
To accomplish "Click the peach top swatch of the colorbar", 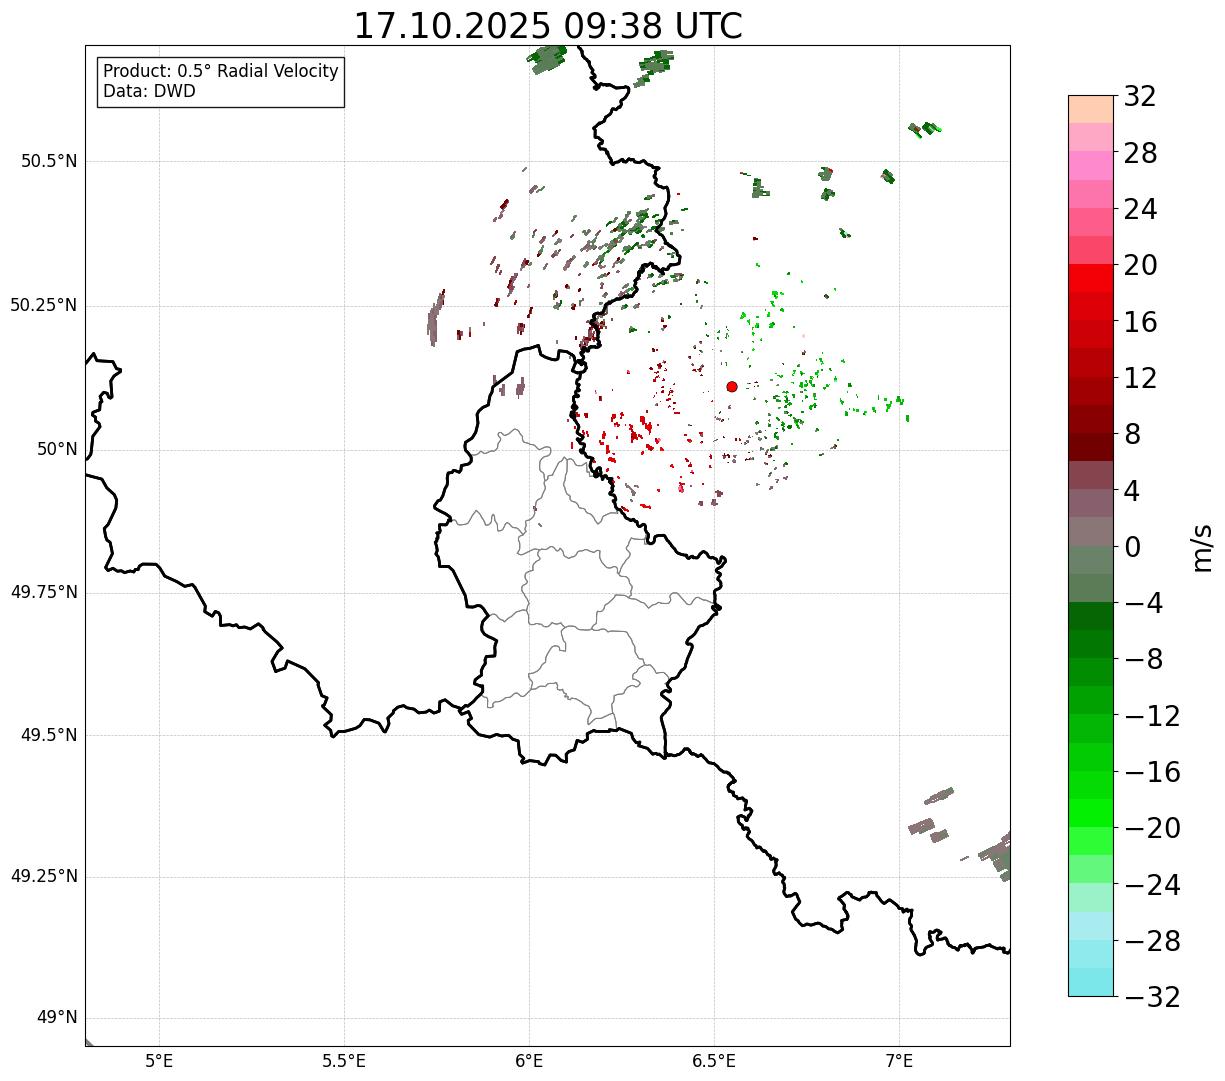I will pos(1091,109).
